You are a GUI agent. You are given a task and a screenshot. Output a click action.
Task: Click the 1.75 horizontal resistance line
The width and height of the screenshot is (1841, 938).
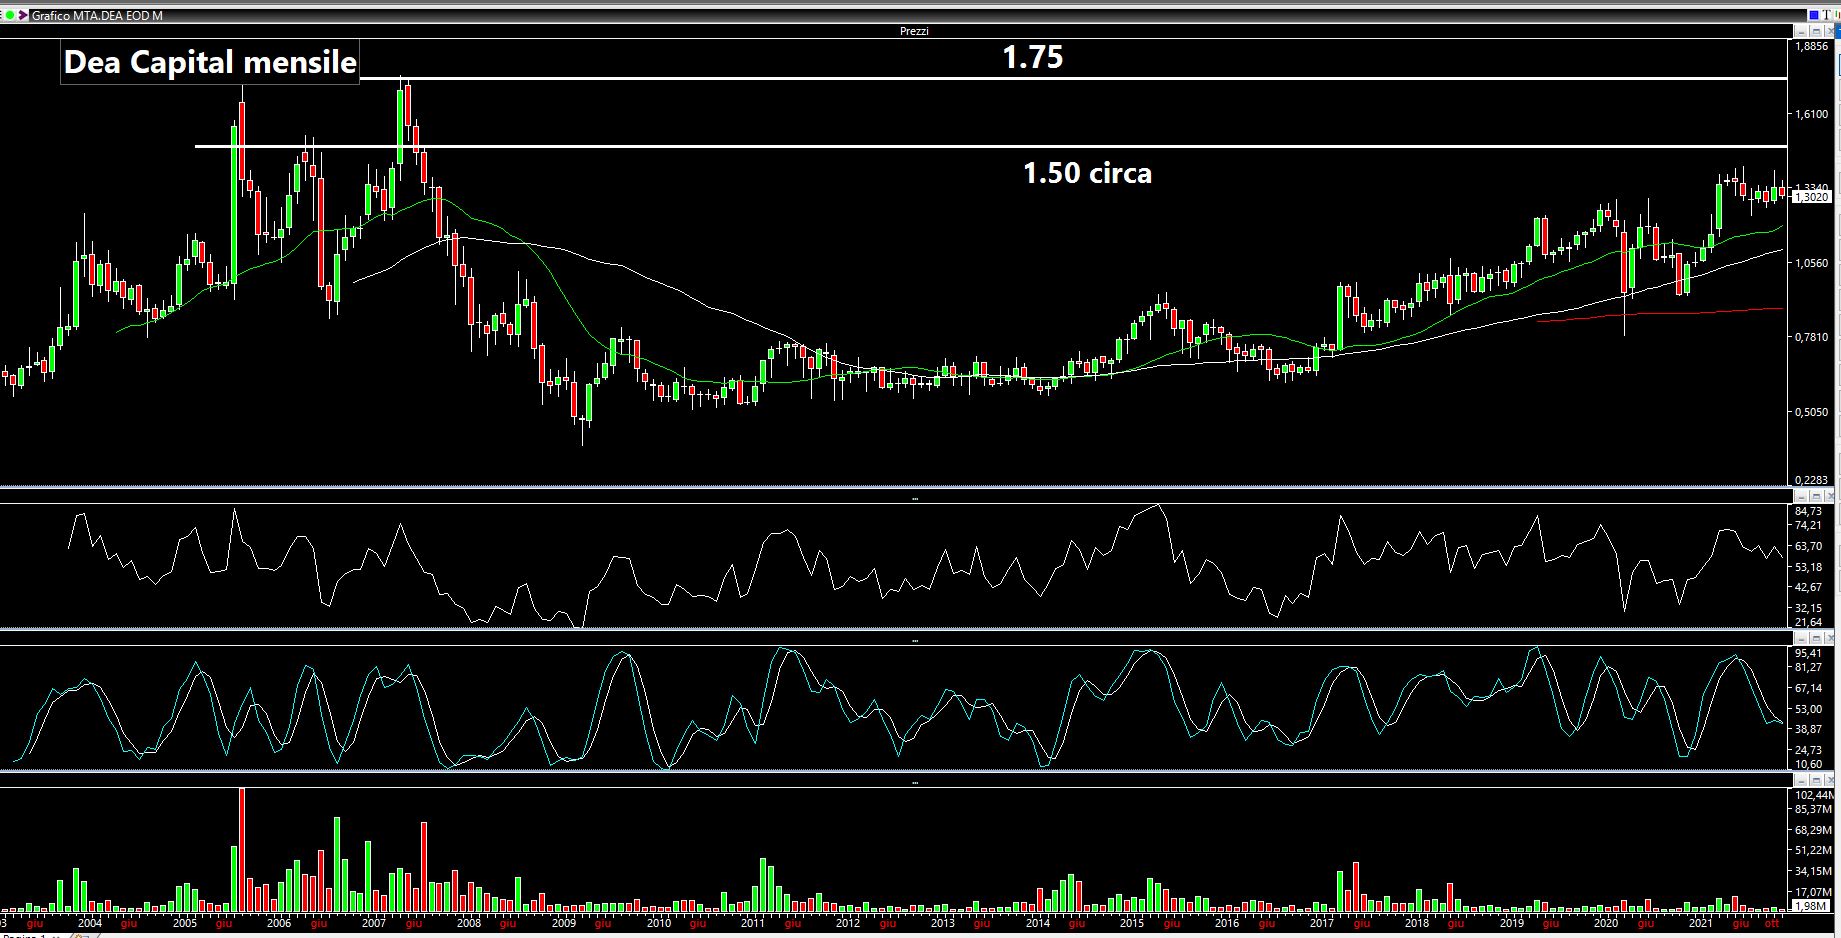point(700,78)
